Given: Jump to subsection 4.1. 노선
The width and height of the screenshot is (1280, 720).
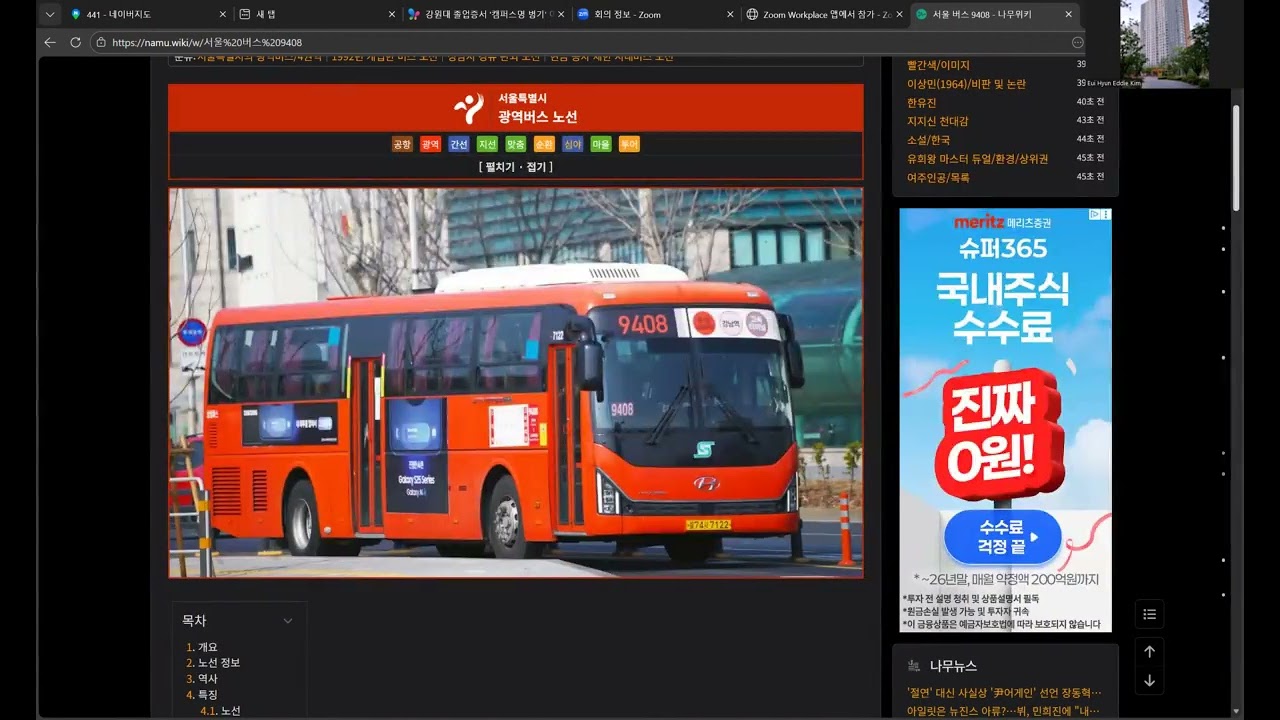Looking at the screenshot, I should tap(220, 711).
